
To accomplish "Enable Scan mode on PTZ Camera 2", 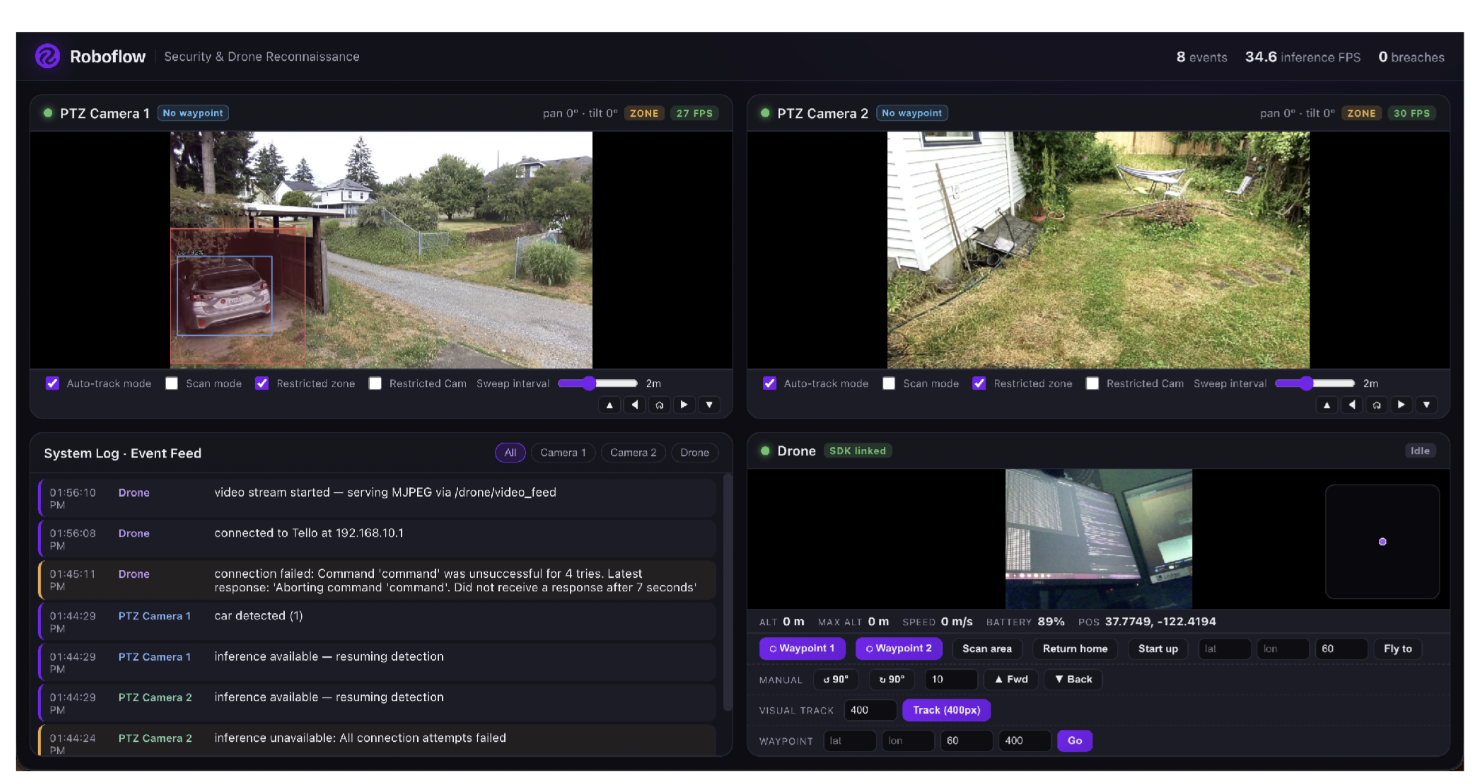I will [x=889, y=383].
